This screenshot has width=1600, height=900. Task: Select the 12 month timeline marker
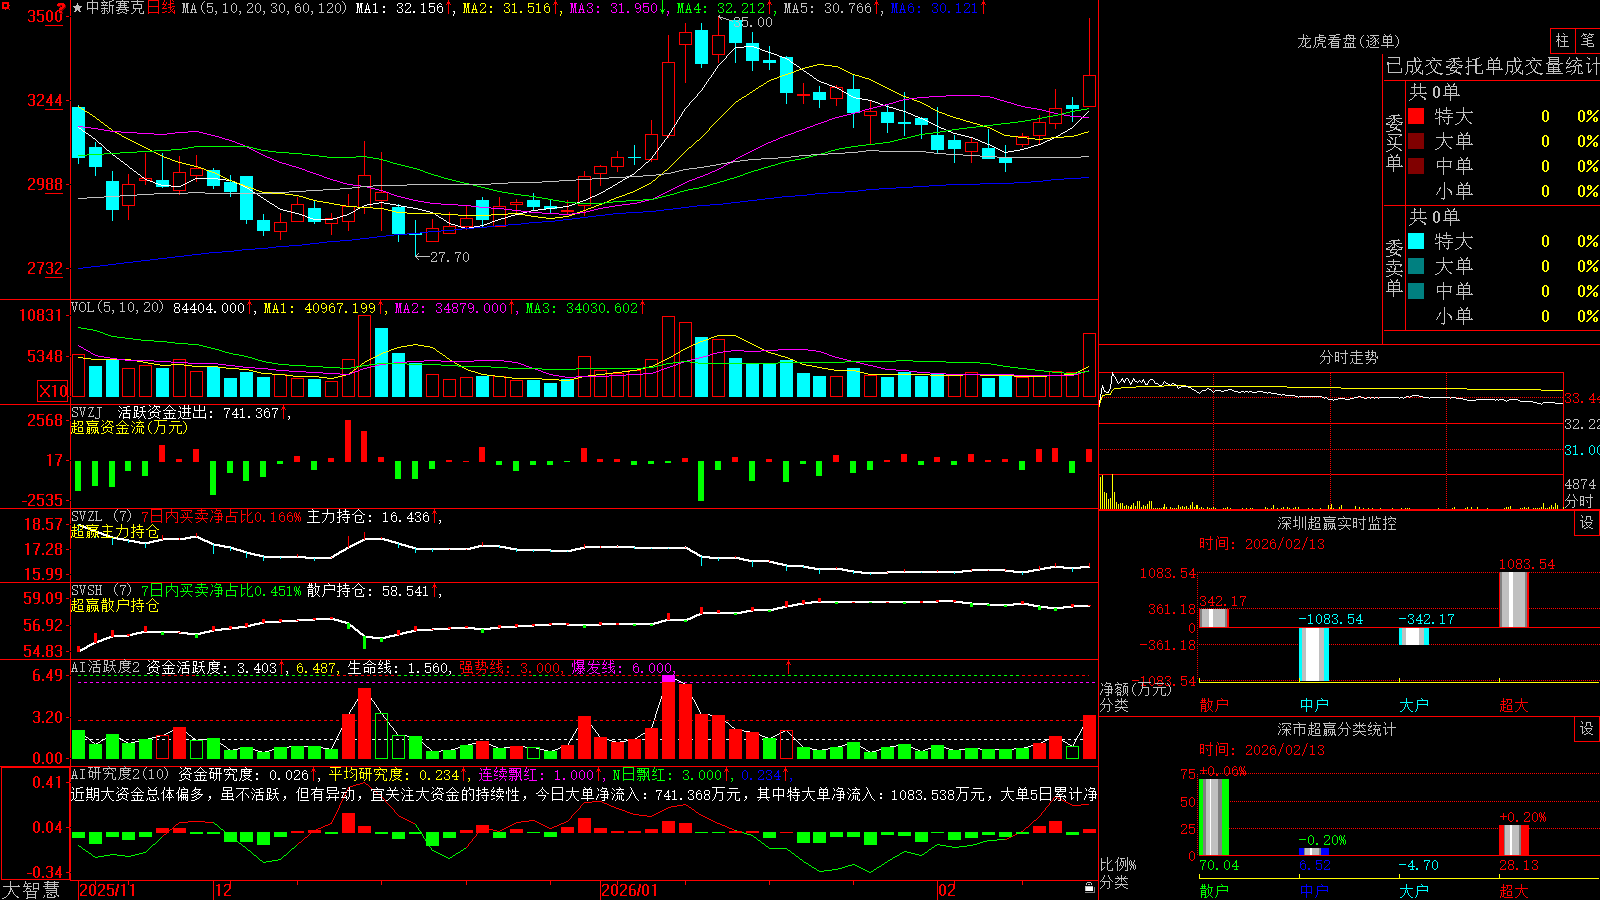pos(224,890)
